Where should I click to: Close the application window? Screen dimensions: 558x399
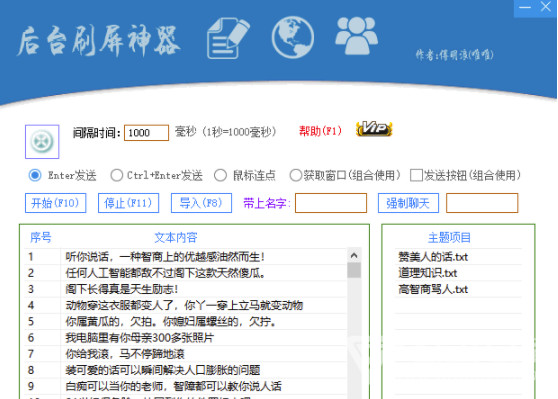click(x=546, y=6)
